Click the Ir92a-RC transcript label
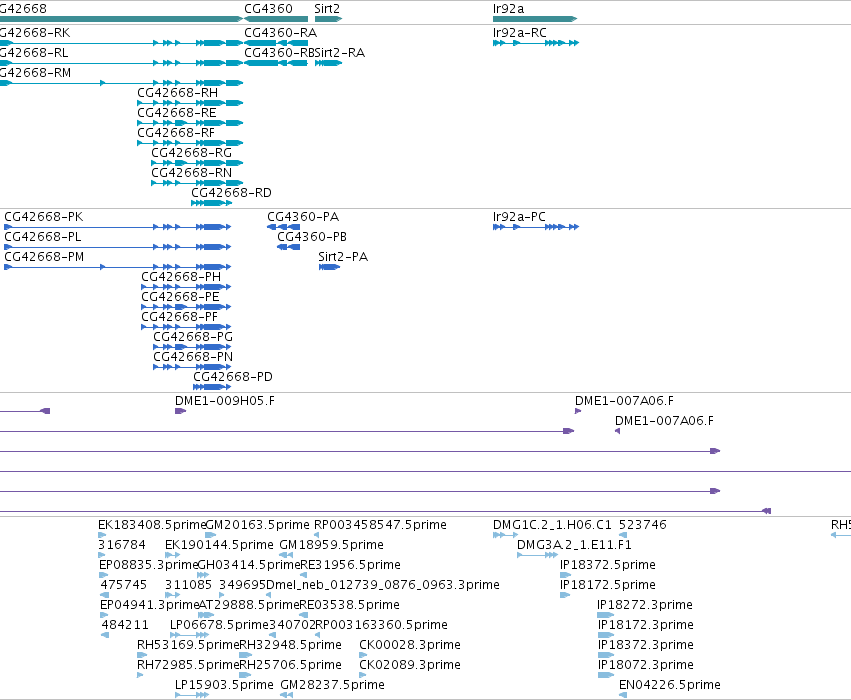The width and height of the screenshot is (851, 700). [x=519, y=33]
